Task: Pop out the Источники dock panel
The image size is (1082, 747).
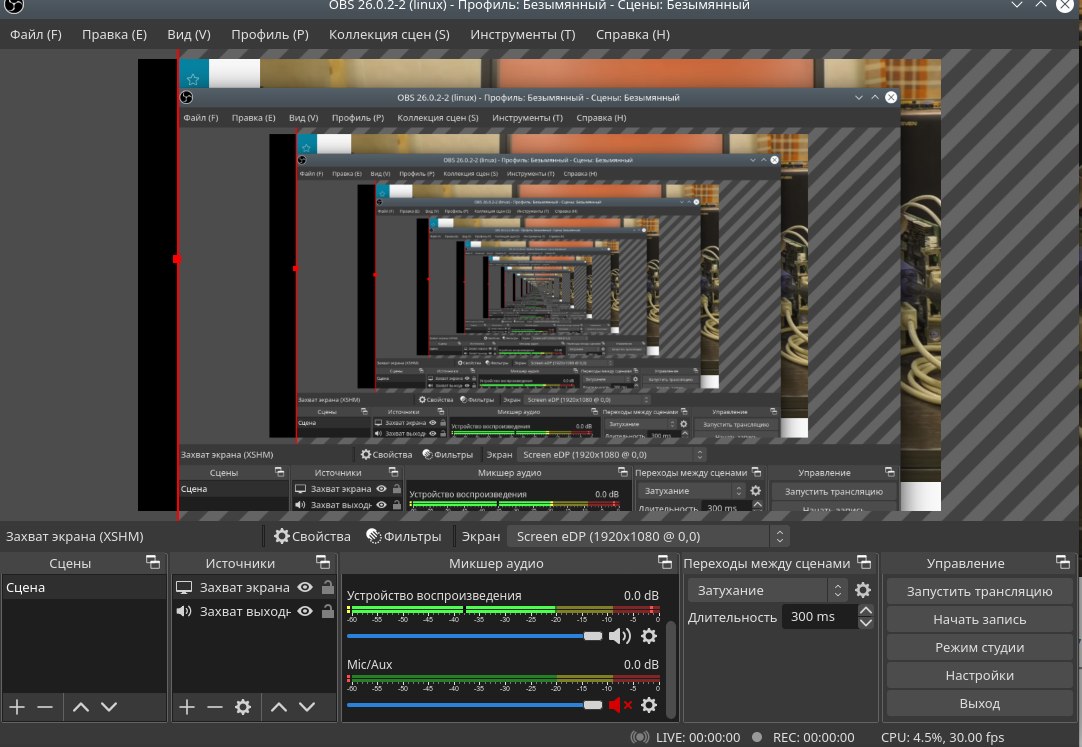Action: (322, 562)
